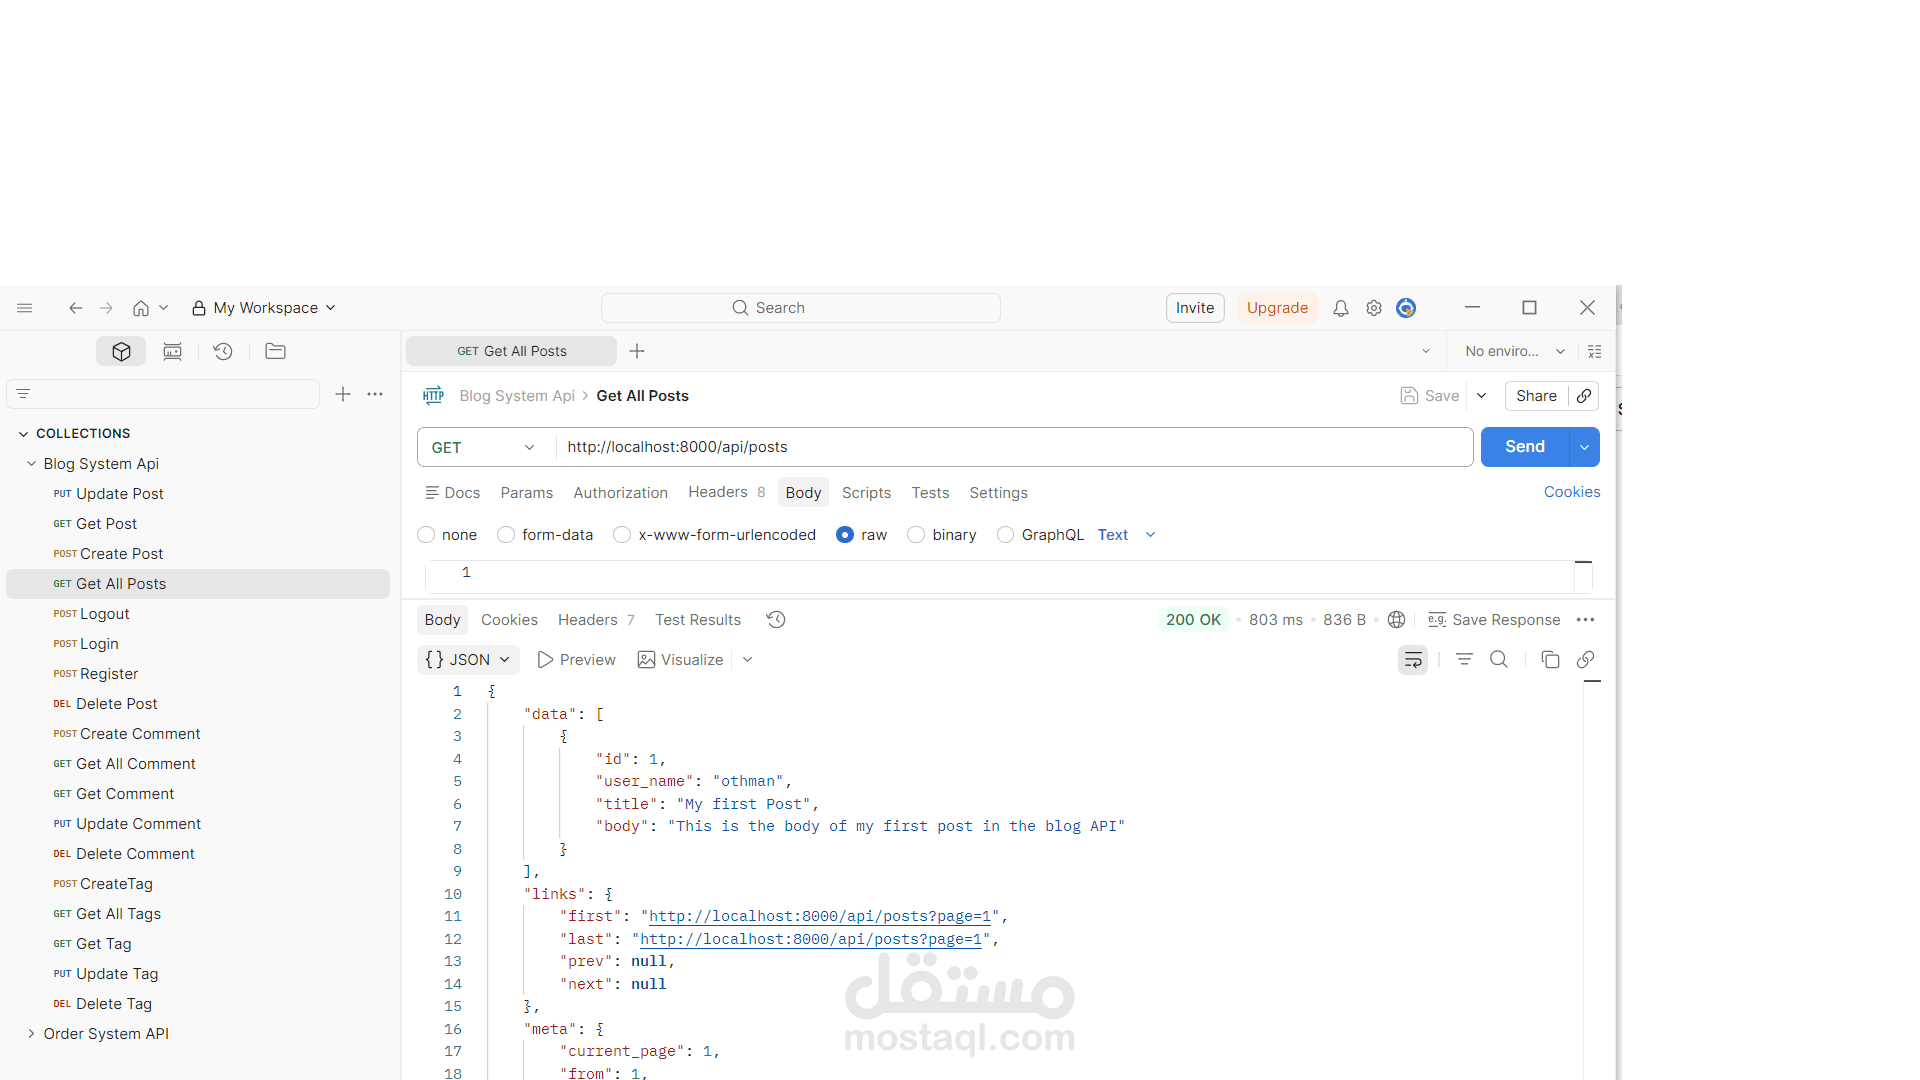1920x1080 pixels.
Task: Open the JSON format dropdown
Action: [x=467, y=660]
